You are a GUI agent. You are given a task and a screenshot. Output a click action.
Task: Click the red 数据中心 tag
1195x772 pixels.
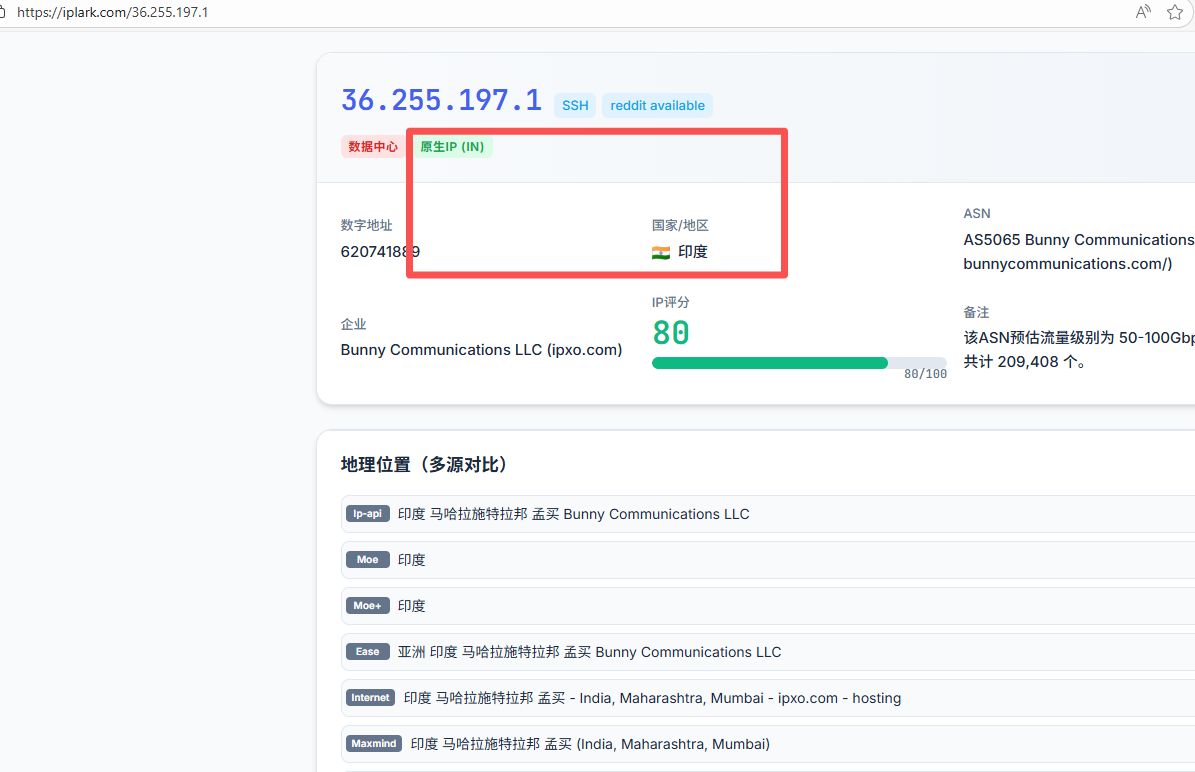pyautogui.click(x=373, y=147)
